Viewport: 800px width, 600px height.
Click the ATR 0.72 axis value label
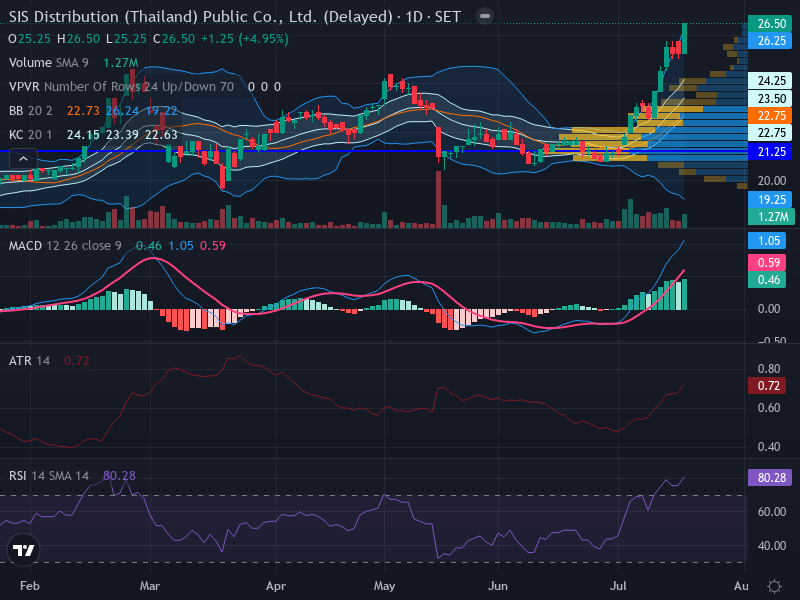click(767, 386)
